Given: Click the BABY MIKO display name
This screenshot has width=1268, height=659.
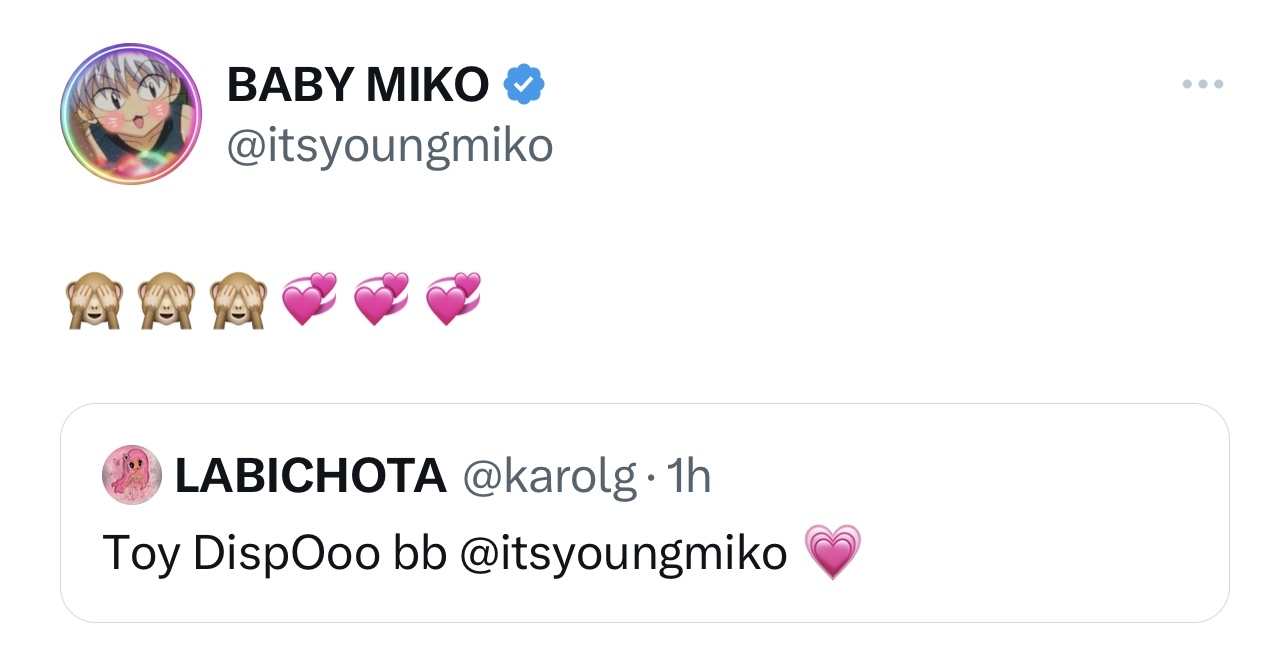Looking at the screenshot, I should pyautogui.click(x=357, y=85).
